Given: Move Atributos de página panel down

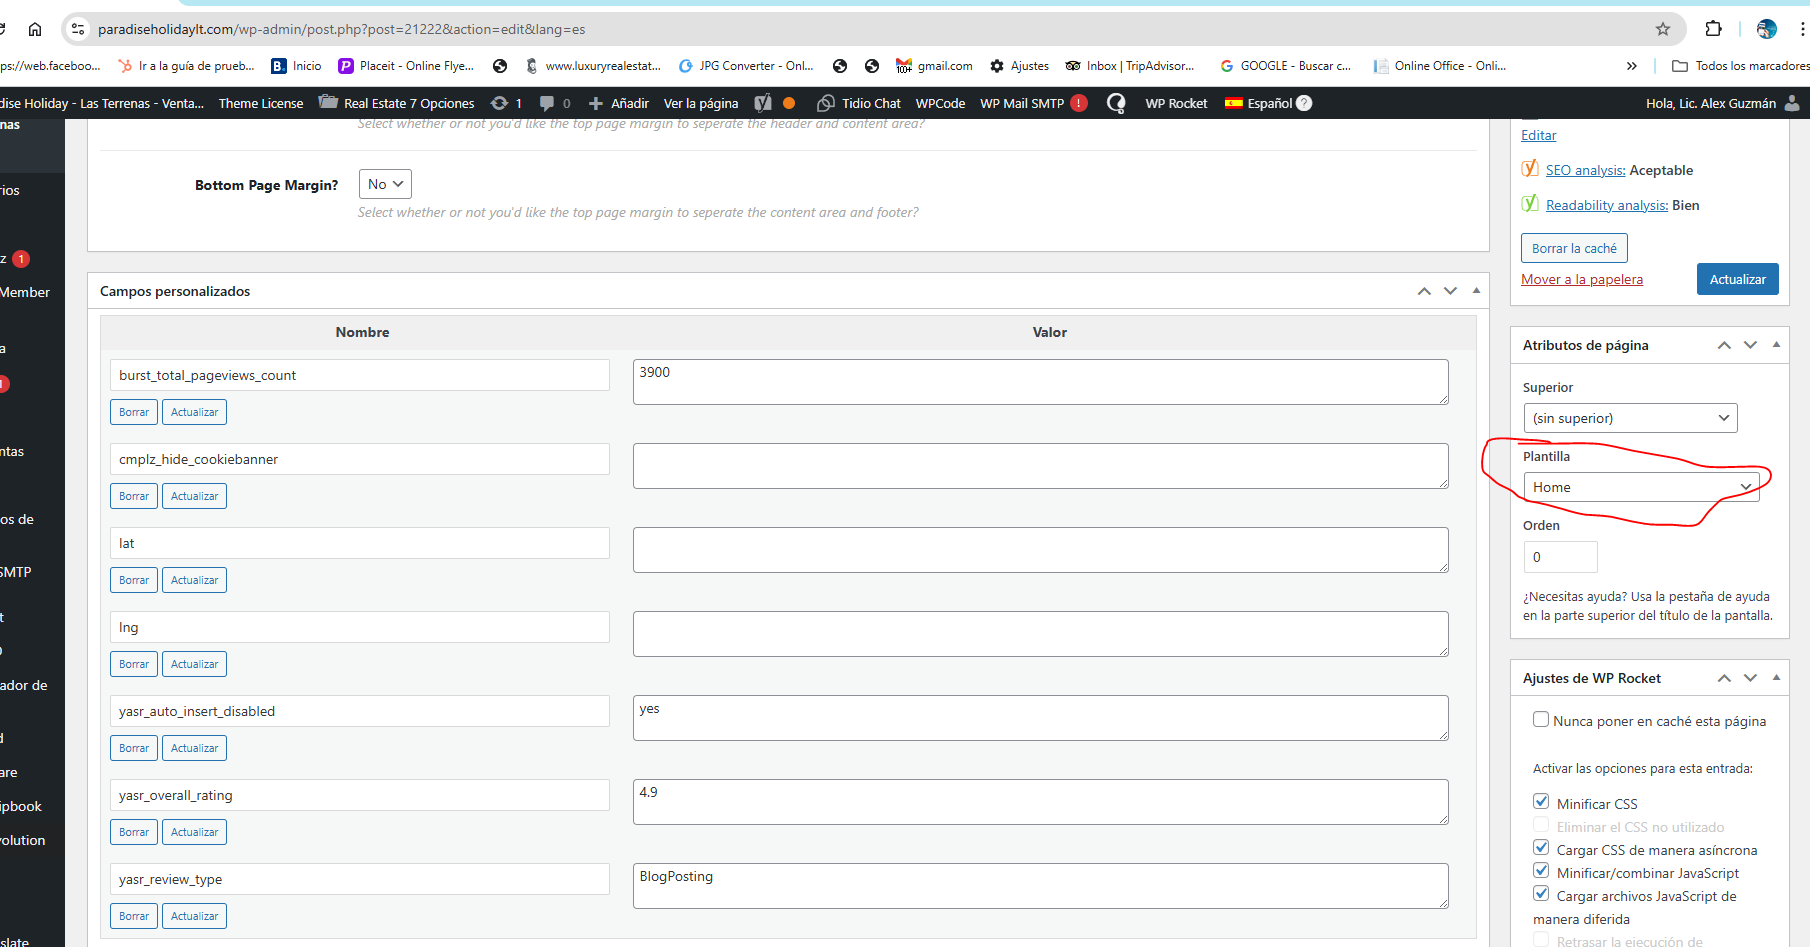Looking at the screenshot, I should pyautogui.click(x=1750, y=345).
